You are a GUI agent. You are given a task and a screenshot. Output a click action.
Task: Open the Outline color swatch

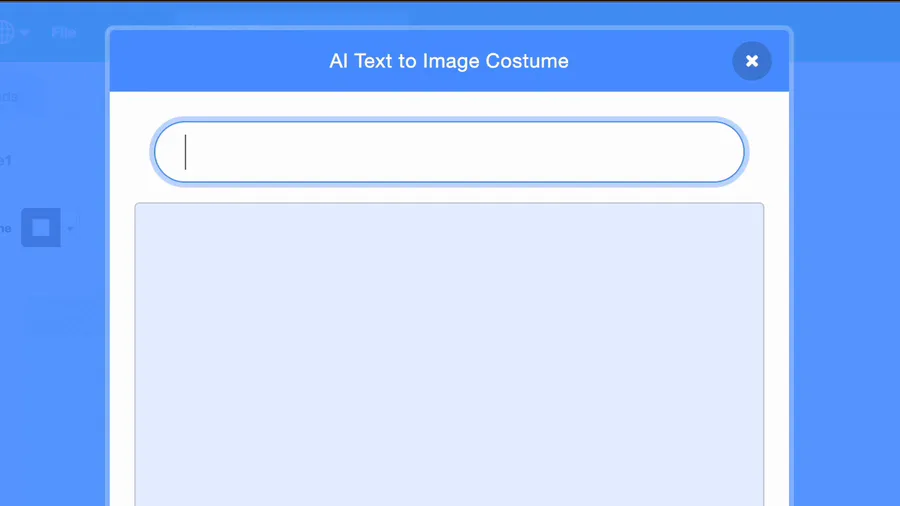(x=41, y=228)
